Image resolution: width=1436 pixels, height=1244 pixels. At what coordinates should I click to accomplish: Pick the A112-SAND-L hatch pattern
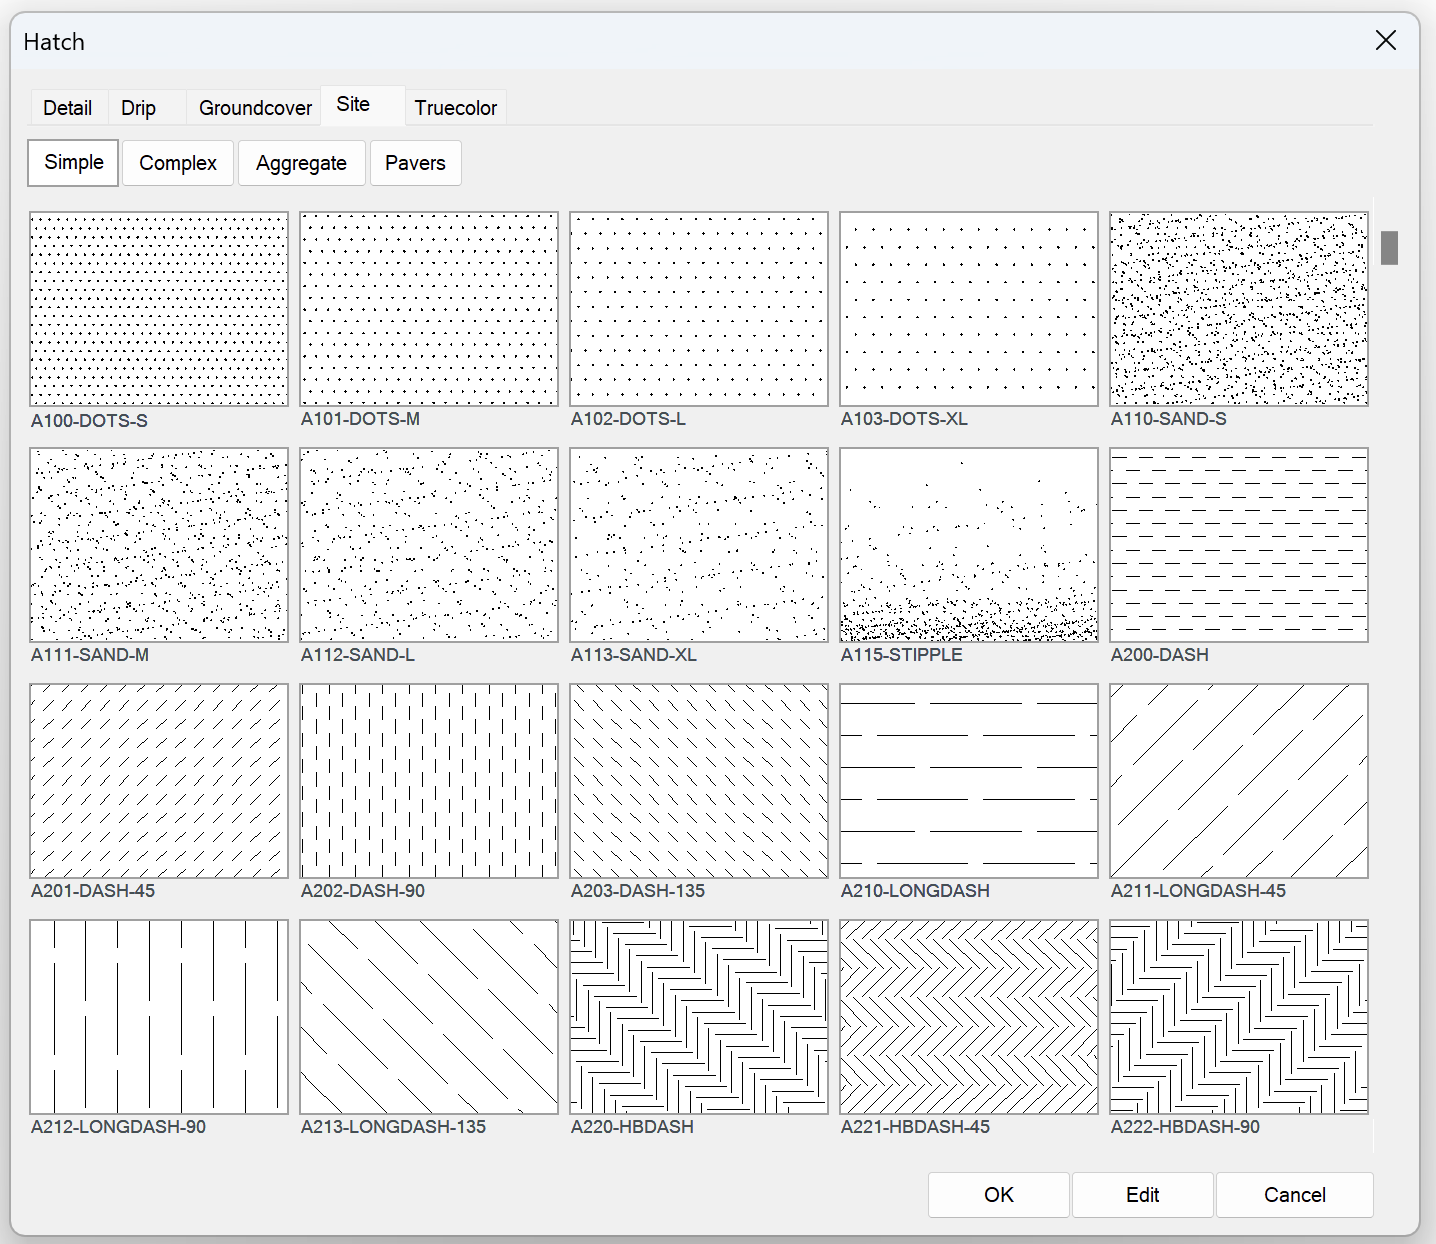[x=429, y=545]
